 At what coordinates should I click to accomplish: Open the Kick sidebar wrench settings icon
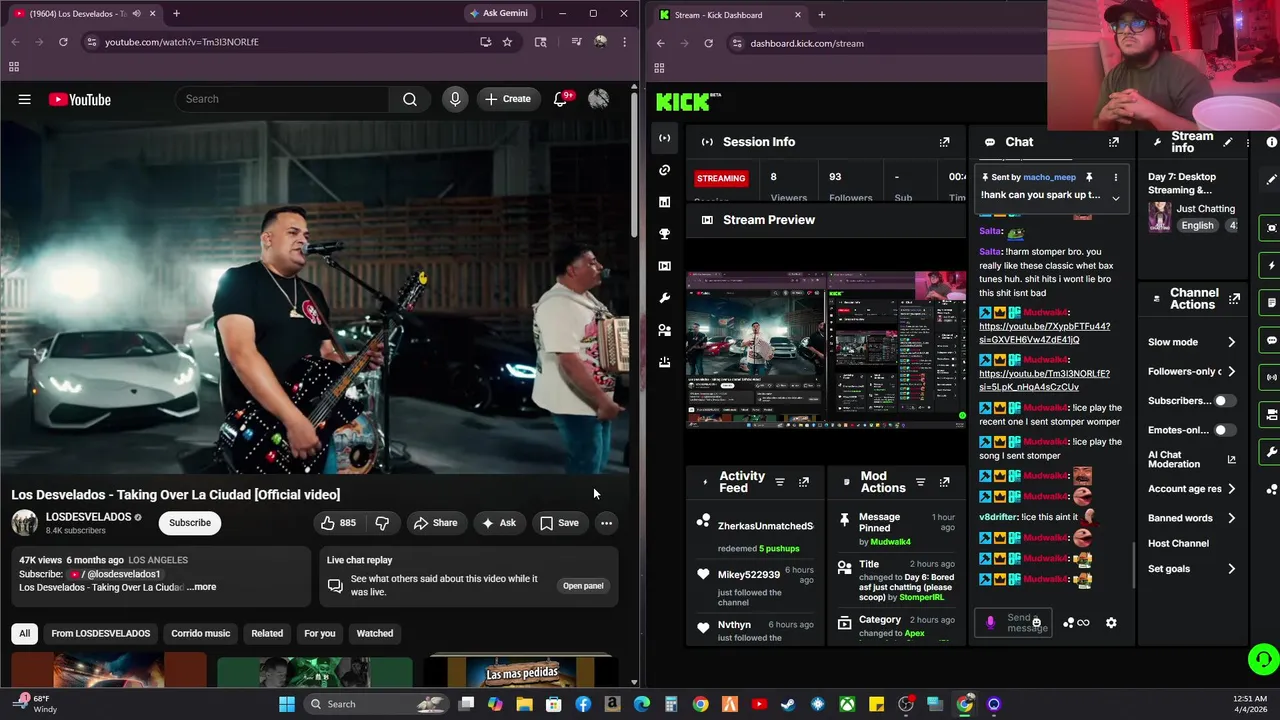[664, 298]
